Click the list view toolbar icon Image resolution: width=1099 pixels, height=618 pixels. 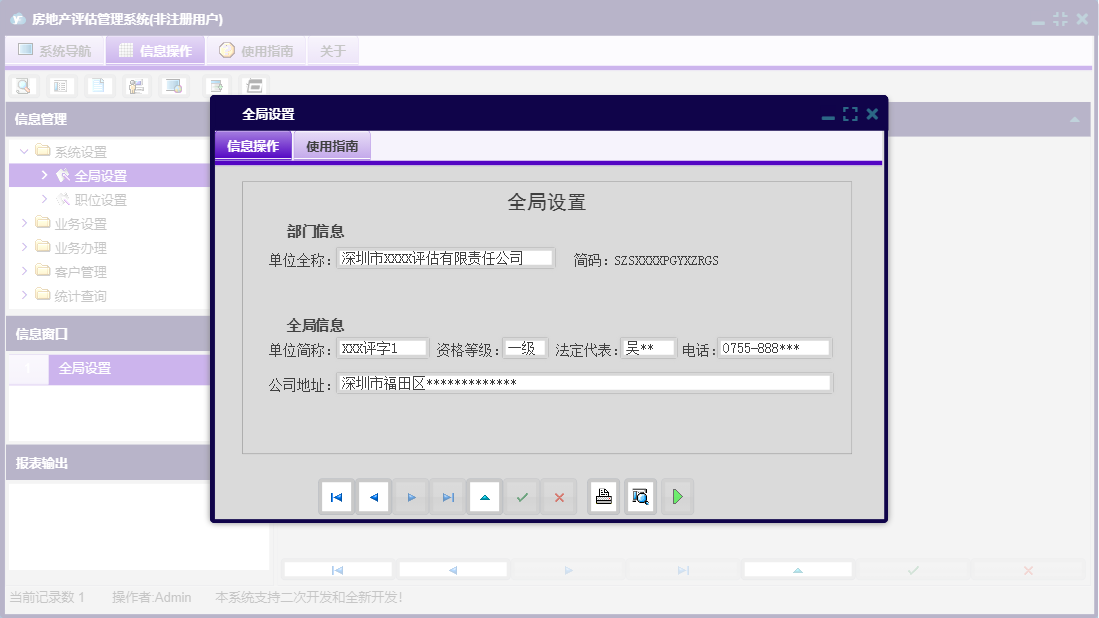60,86
